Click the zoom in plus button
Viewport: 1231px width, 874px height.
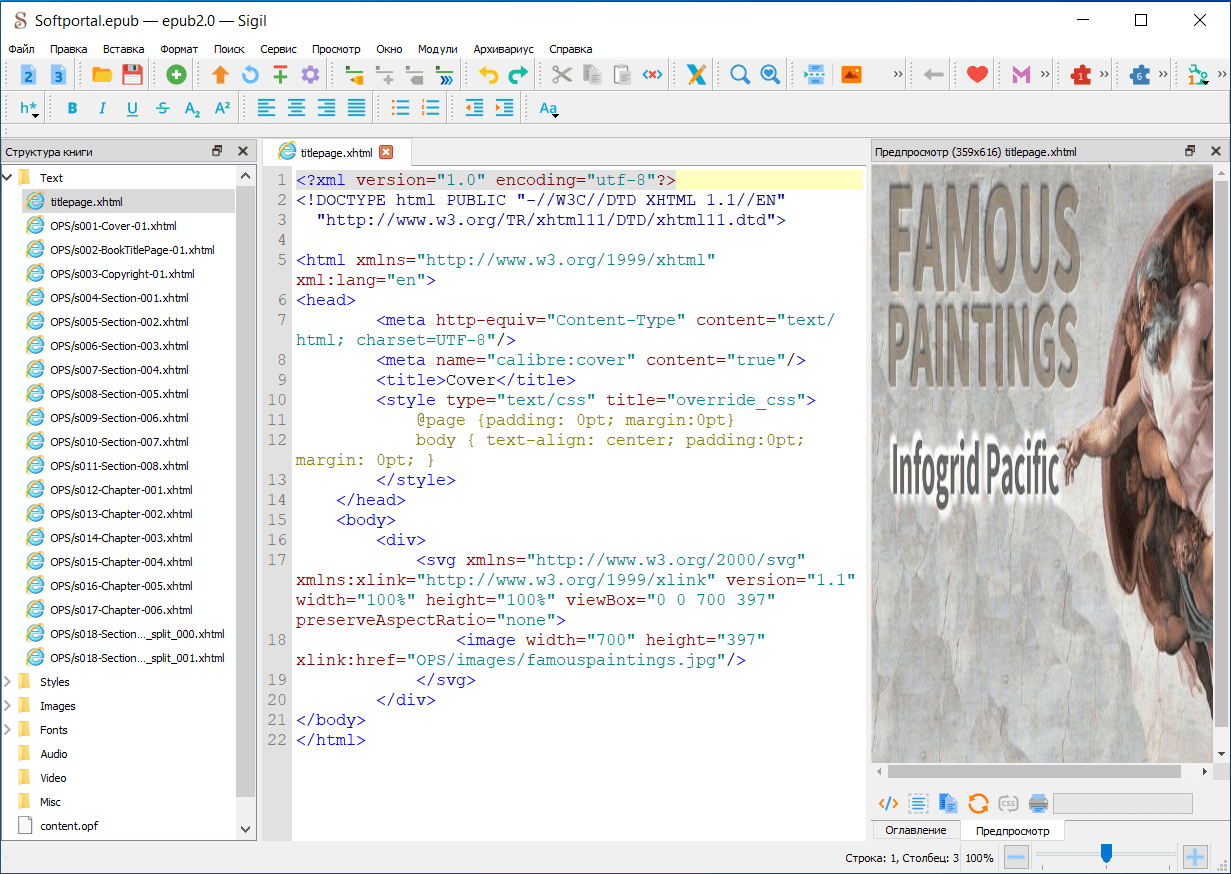pyautogui.click(x=1194, y=857)
